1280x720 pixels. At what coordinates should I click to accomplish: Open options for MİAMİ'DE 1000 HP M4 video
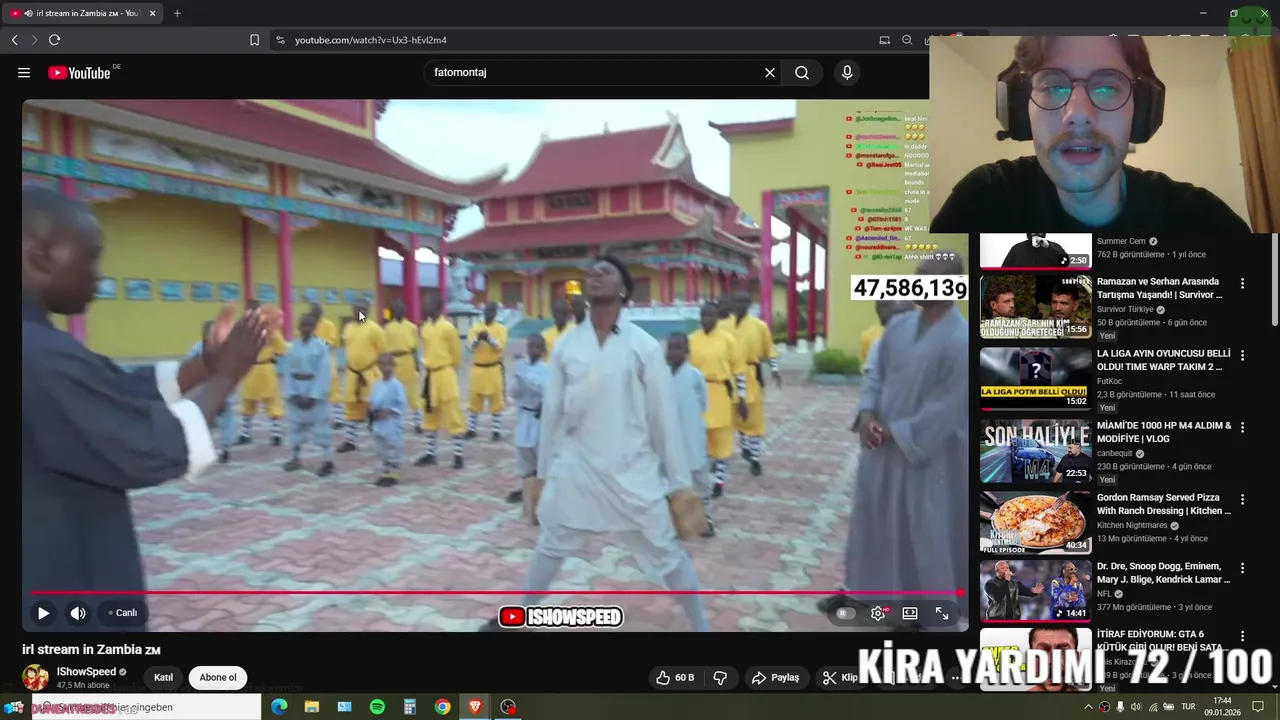(x=1243, y=427)
